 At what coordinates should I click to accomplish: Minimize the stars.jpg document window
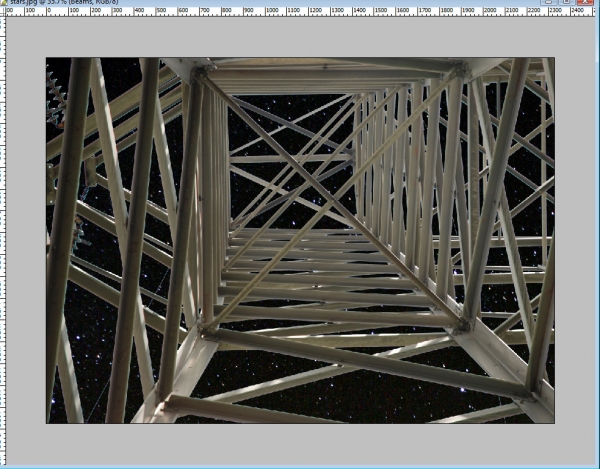(548, 2)
